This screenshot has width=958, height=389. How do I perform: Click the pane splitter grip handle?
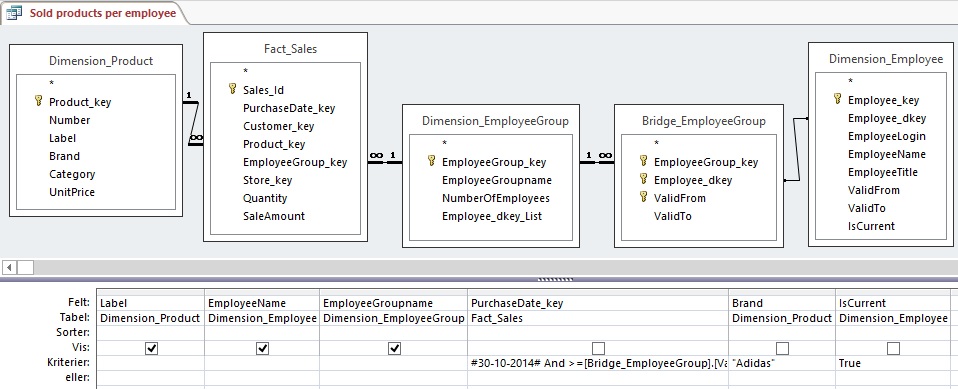coord(555,280)
